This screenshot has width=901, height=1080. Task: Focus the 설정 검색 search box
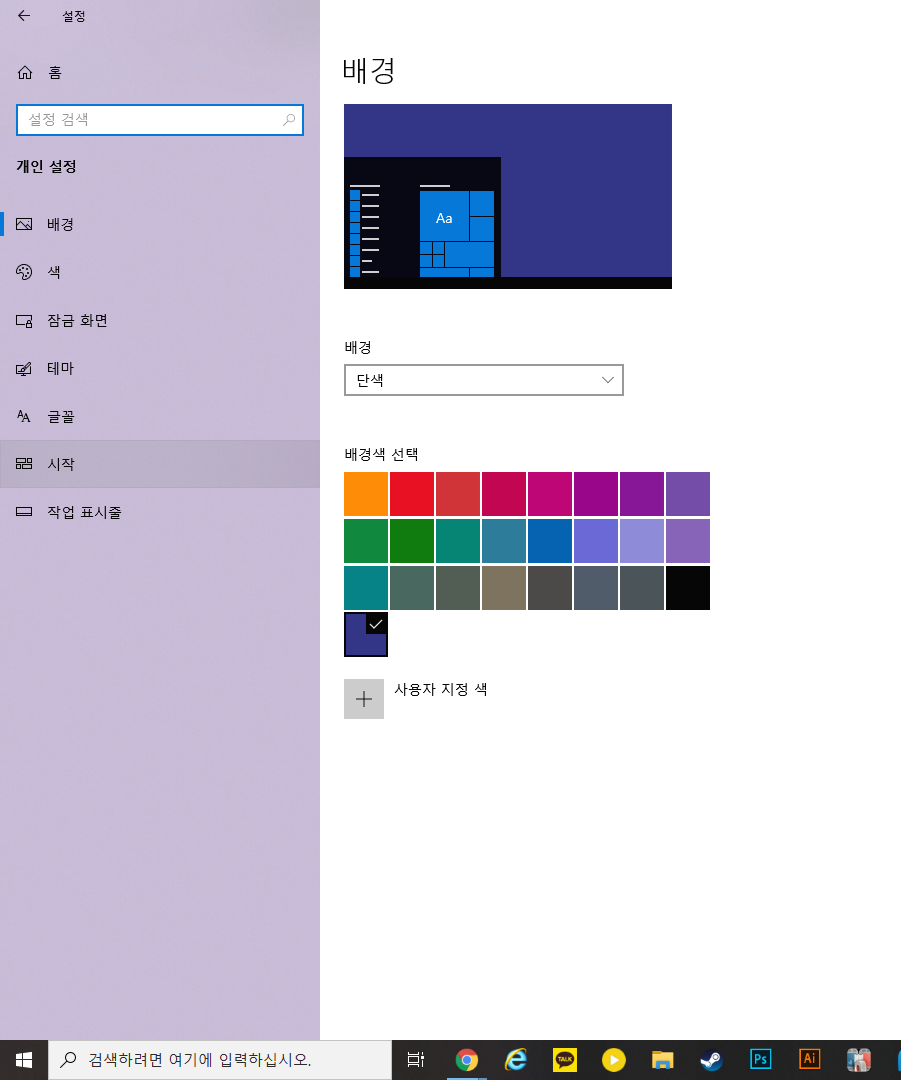point(160,120)
